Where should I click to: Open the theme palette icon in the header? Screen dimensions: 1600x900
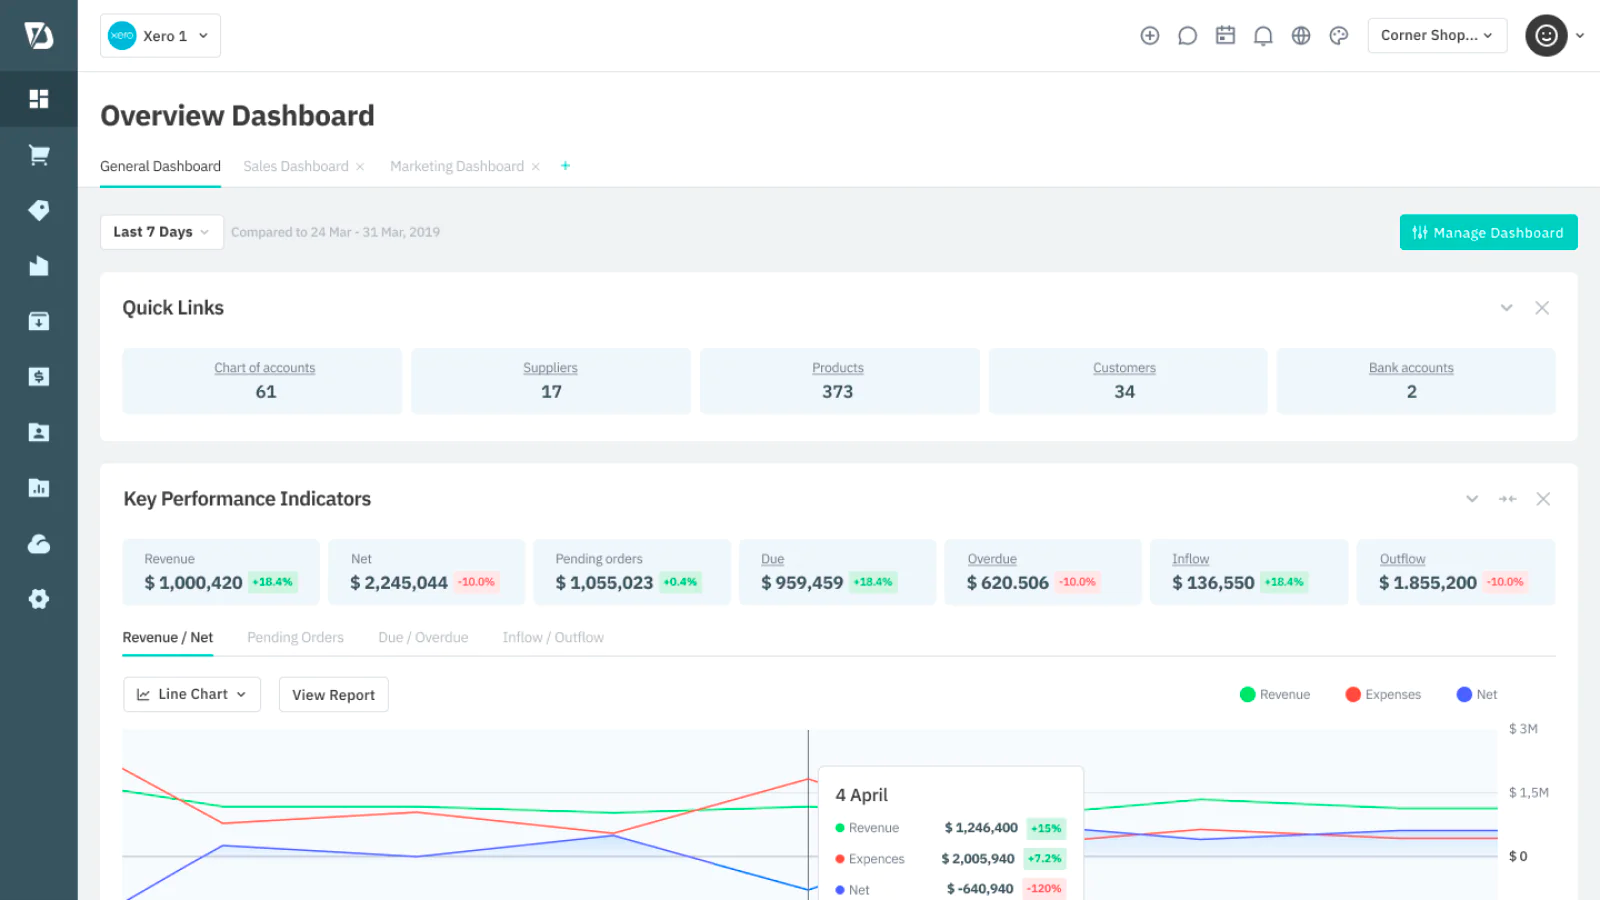pyautogui.click(x=1338, y=35)
